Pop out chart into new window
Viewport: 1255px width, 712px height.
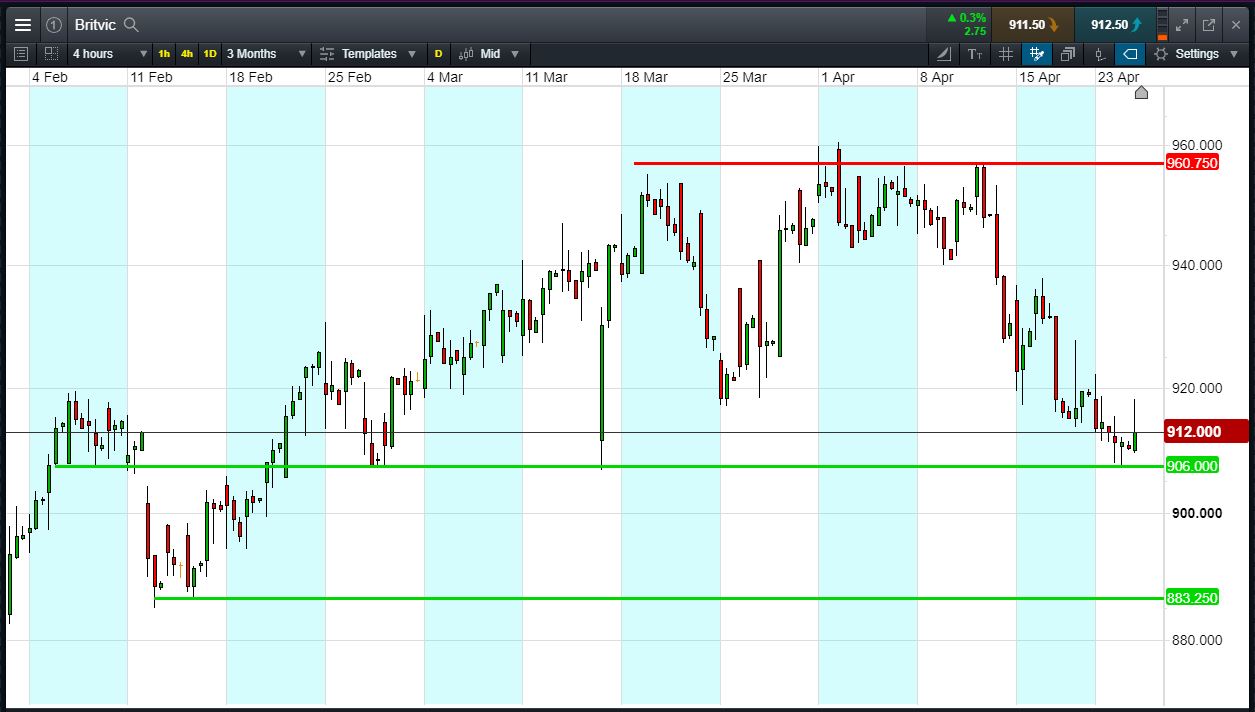coord(1208,25)
